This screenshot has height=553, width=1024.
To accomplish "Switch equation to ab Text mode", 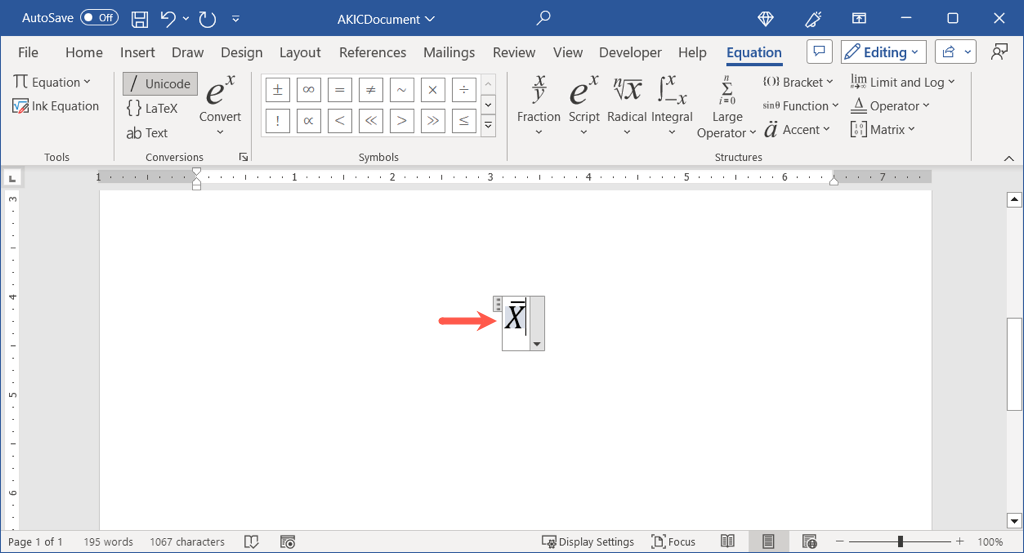I will coord(148,133).
